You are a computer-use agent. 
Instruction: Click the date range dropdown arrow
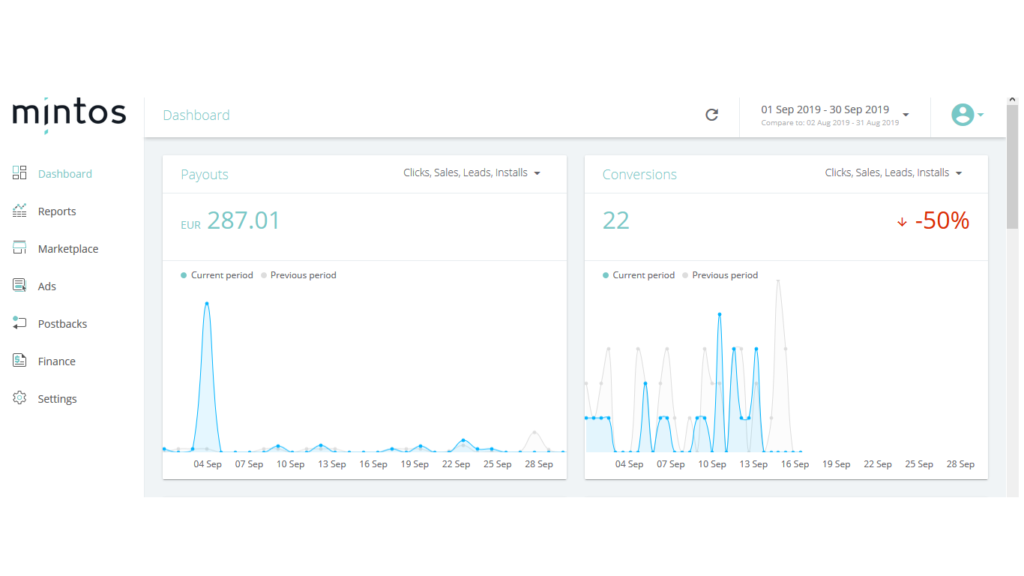point(906,115)
